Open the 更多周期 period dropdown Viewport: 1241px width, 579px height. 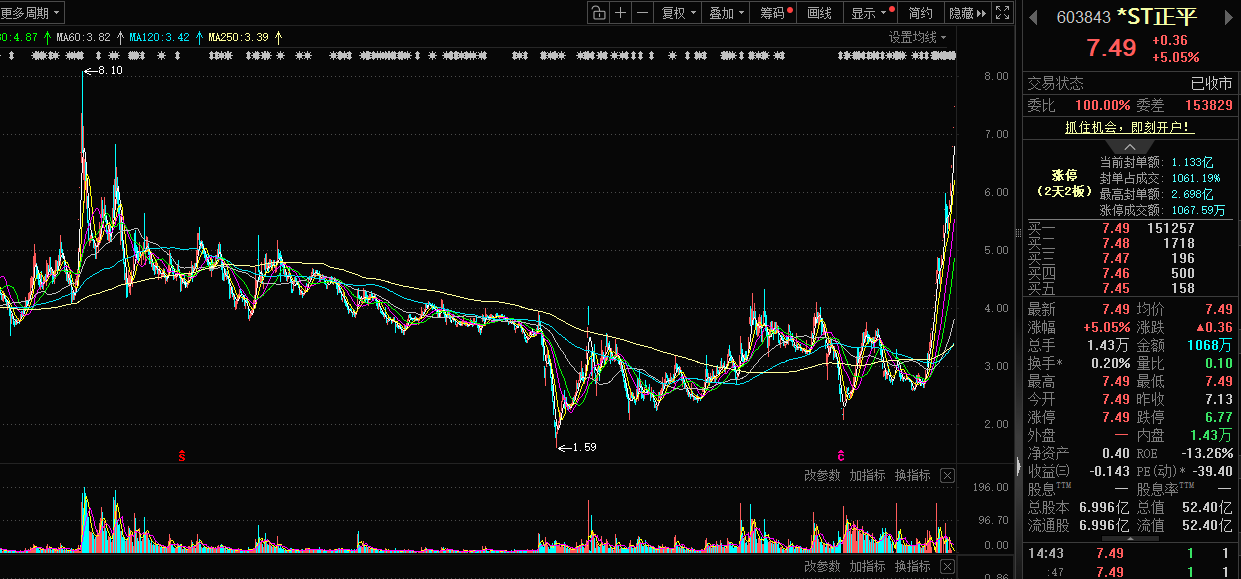pos(32,13)
